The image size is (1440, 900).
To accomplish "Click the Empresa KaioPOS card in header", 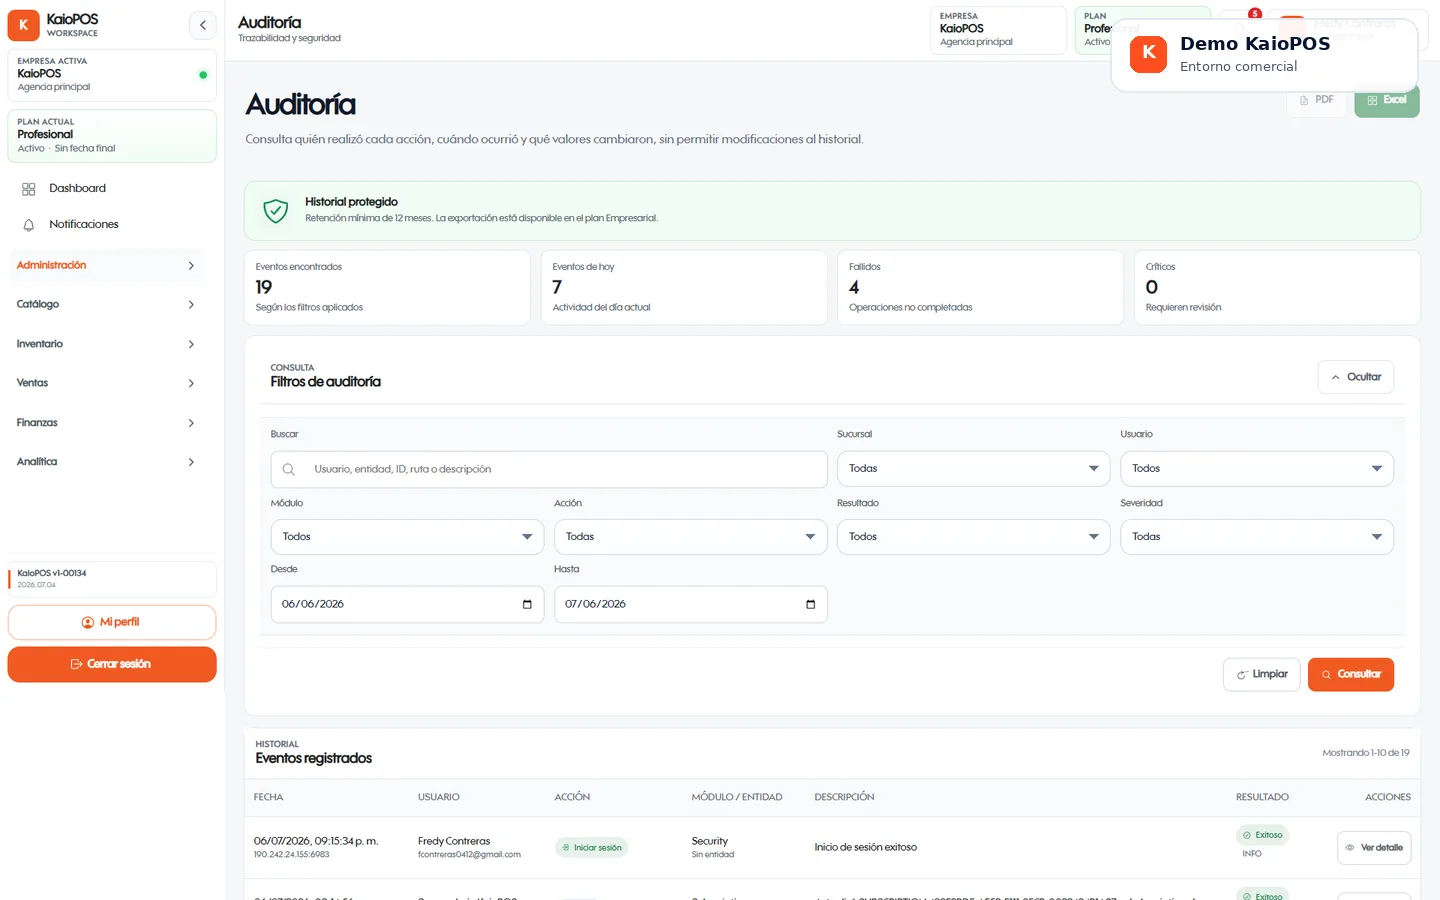I will [x=998, y=30].
